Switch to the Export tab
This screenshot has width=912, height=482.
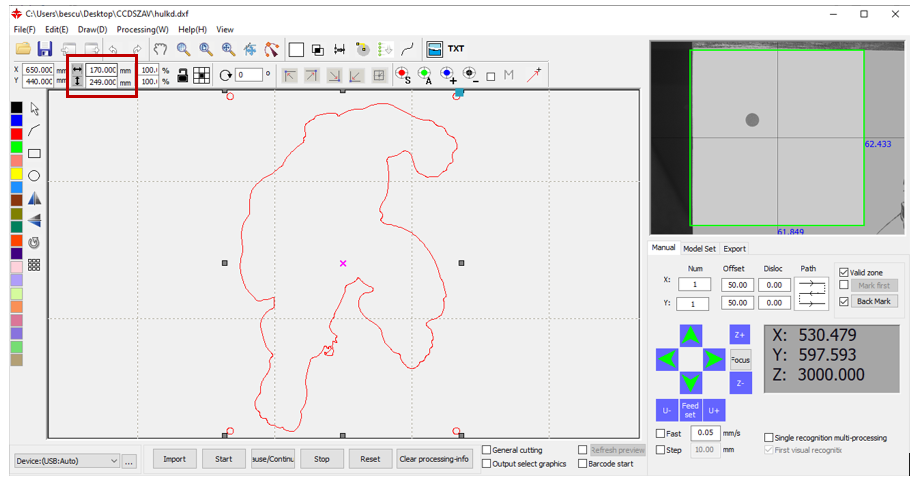[x=735, y=248]
